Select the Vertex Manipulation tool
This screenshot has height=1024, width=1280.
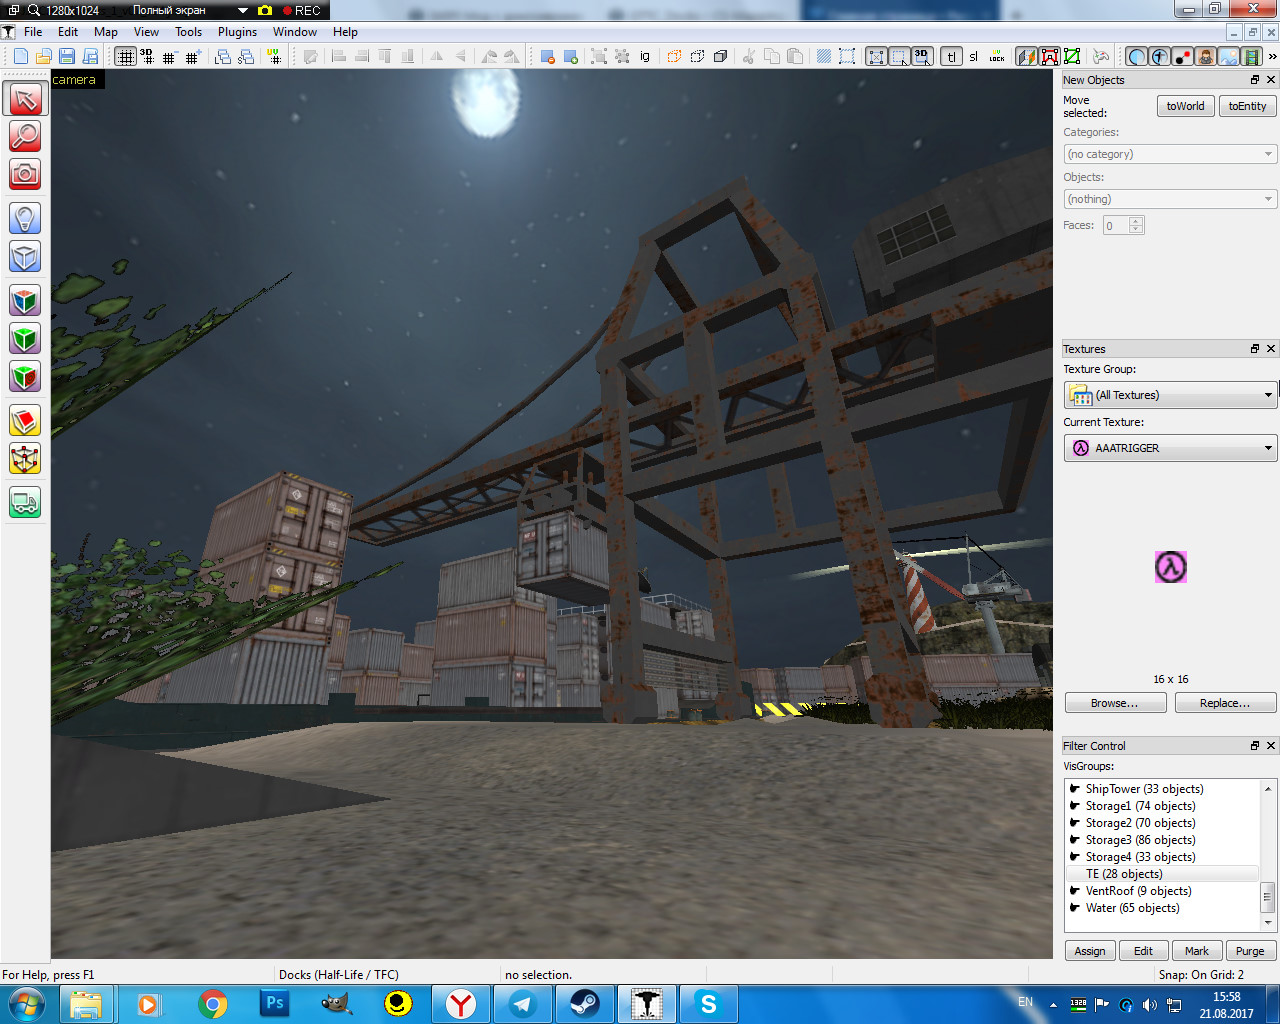[25, 459]
